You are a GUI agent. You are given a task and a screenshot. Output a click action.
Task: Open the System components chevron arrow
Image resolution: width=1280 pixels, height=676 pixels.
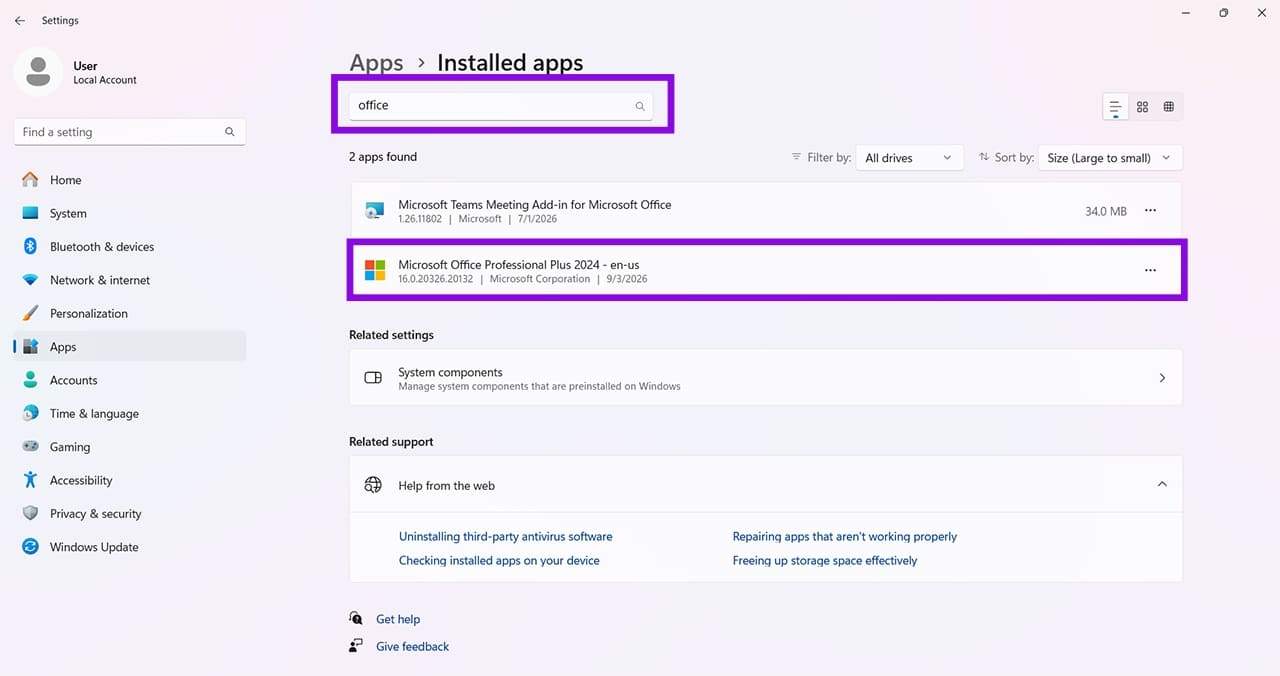point(1162,378)
